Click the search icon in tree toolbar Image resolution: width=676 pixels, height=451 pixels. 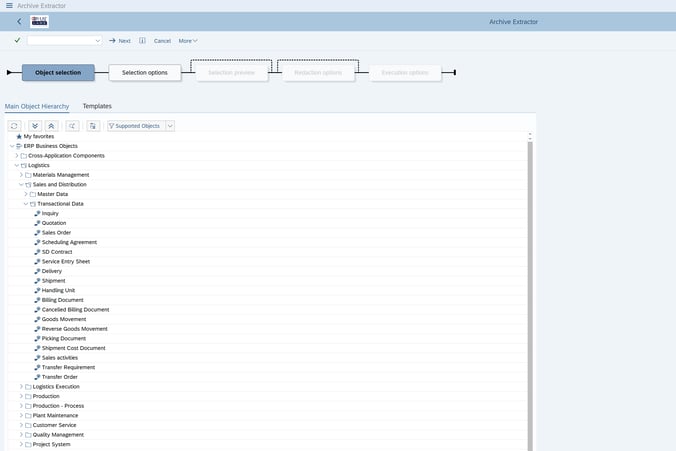[x=72, y=126]
